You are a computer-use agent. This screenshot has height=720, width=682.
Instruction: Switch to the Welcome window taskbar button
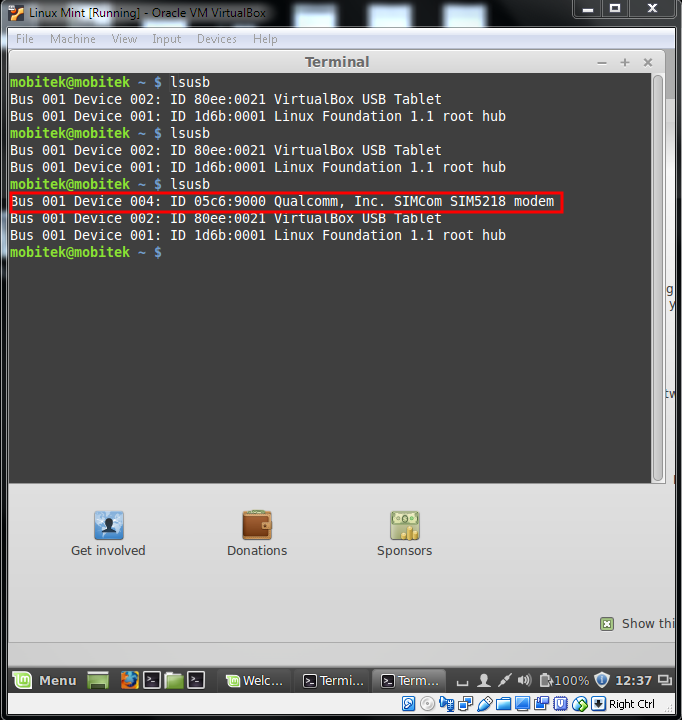[256, 680]
